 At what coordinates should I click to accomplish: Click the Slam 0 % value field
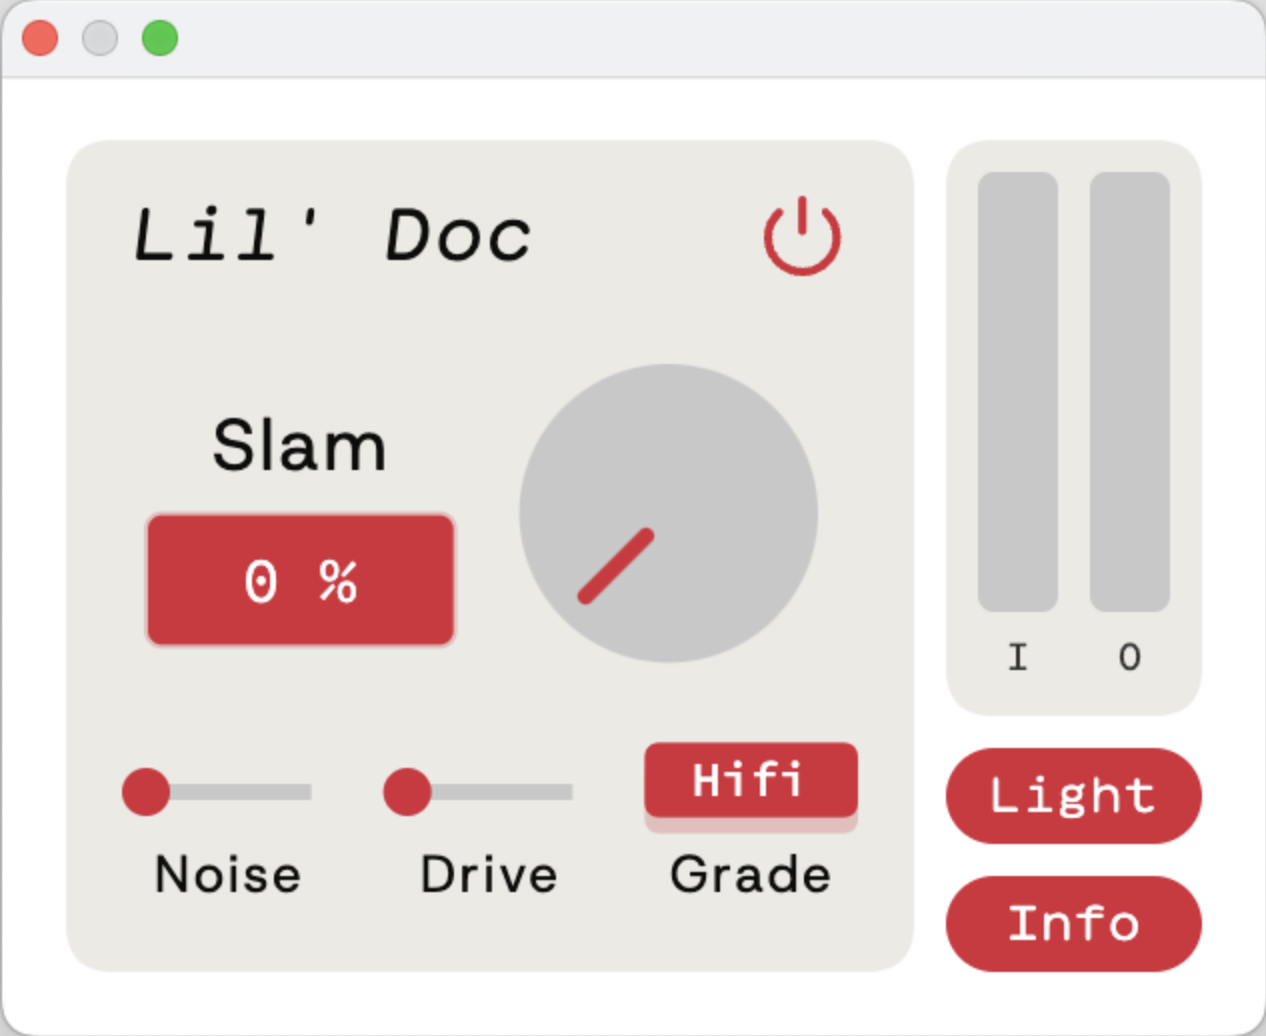click(301, 580)
